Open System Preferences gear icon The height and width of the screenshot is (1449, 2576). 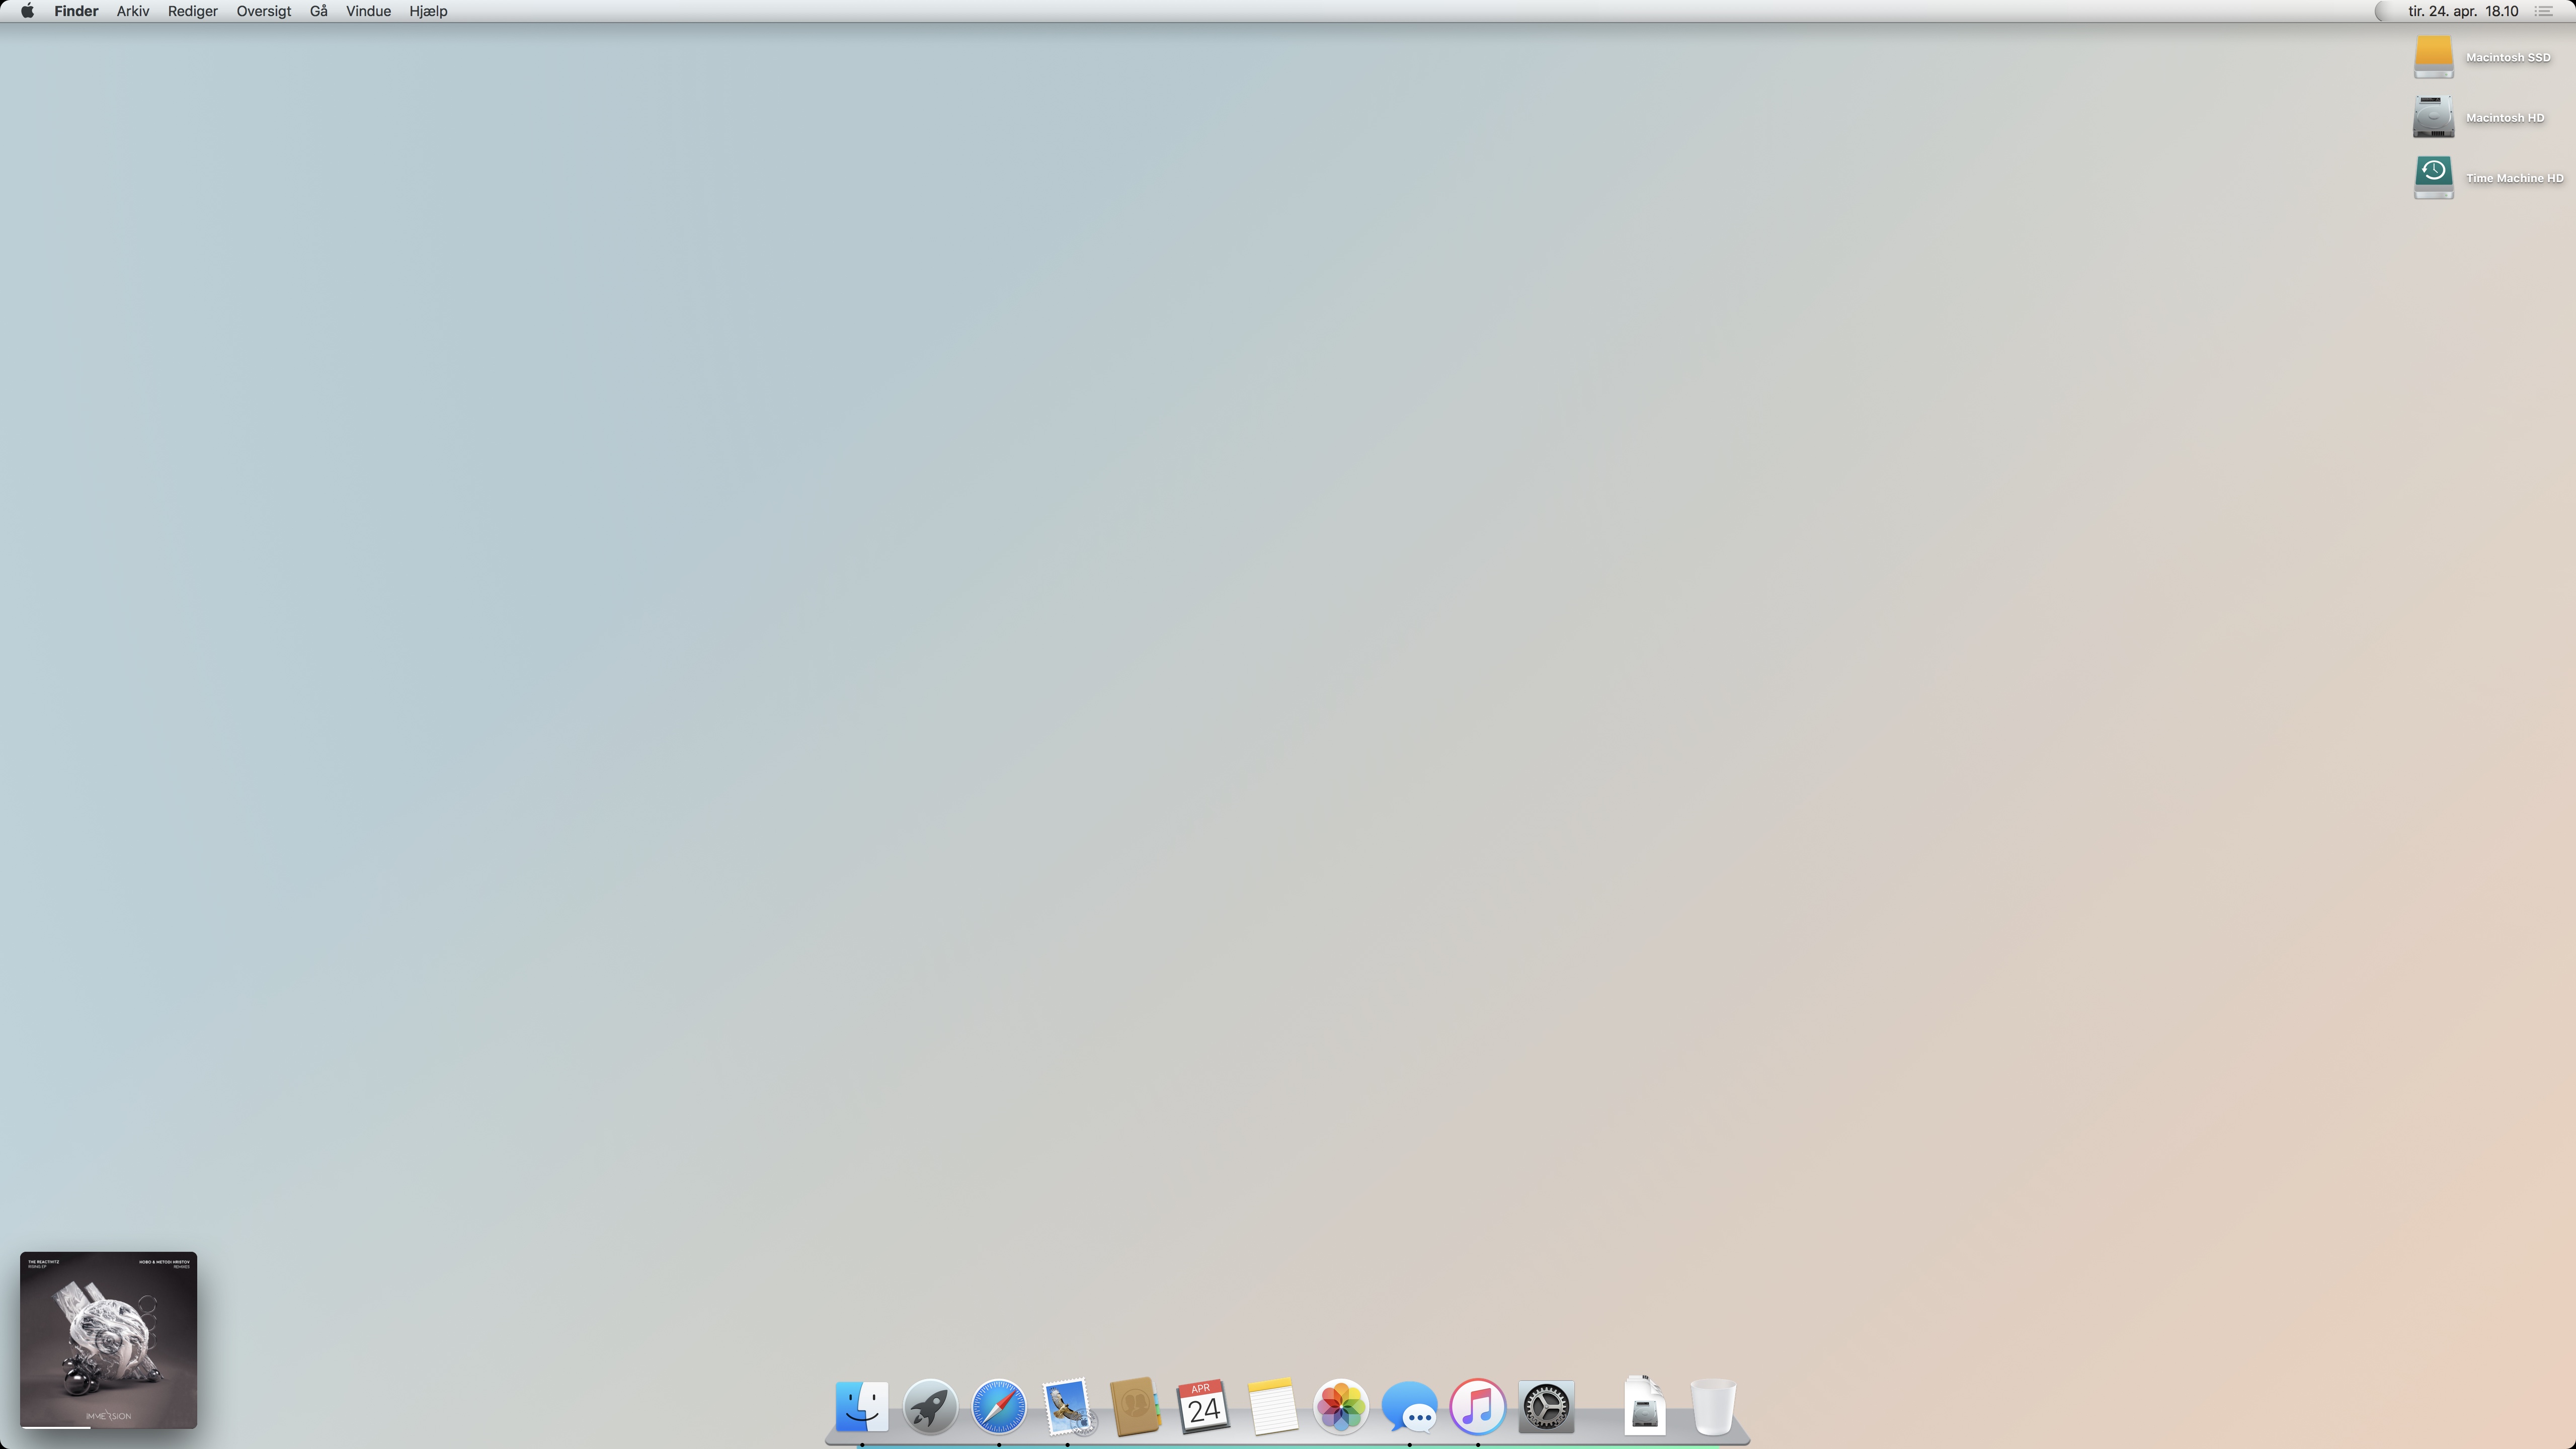(x=1546, y=1407)
